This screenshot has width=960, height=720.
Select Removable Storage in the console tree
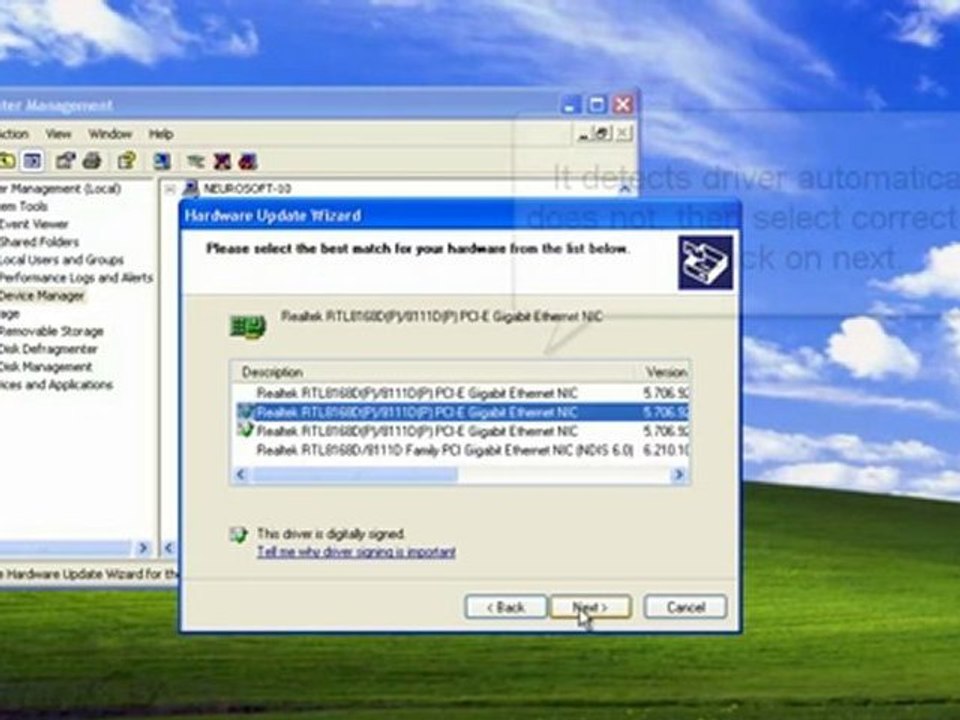coord(51,331)
